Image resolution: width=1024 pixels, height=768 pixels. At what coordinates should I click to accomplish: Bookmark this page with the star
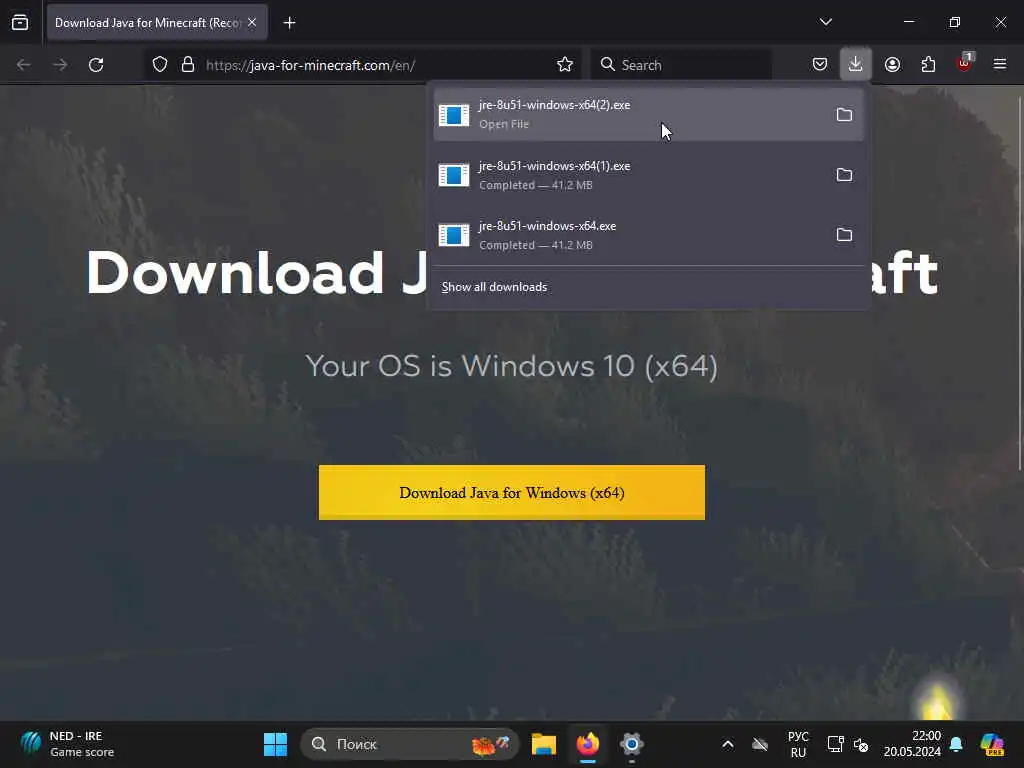(565, 65)
